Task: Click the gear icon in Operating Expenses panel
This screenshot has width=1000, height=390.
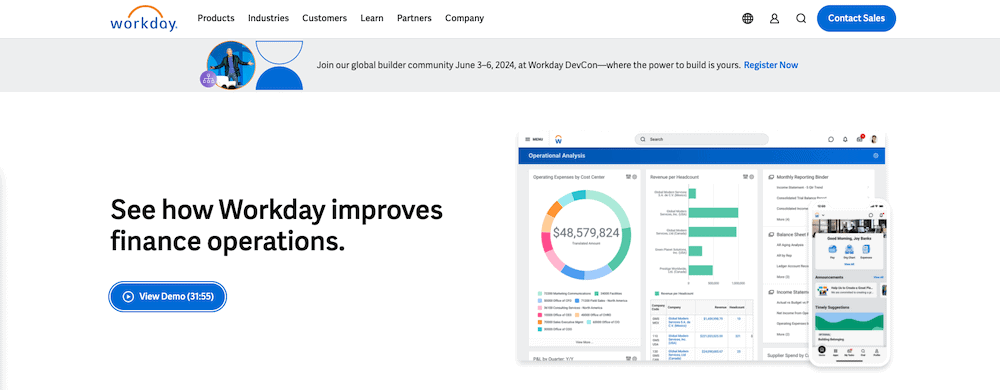Action: (636, 177)
